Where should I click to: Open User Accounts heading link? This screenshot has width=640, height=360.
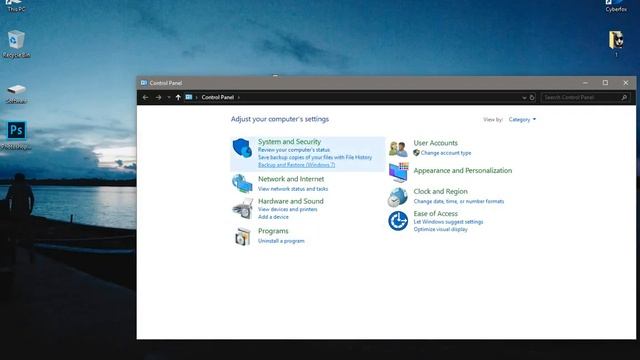436,143
